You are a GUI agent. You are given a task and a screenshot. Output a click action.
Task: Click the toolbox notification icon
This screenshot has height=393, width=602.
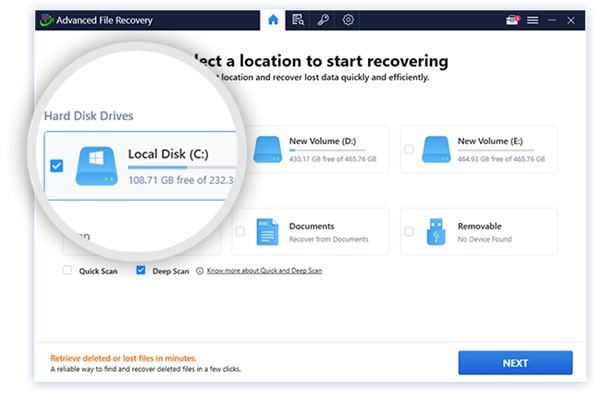tap(513, 20)
